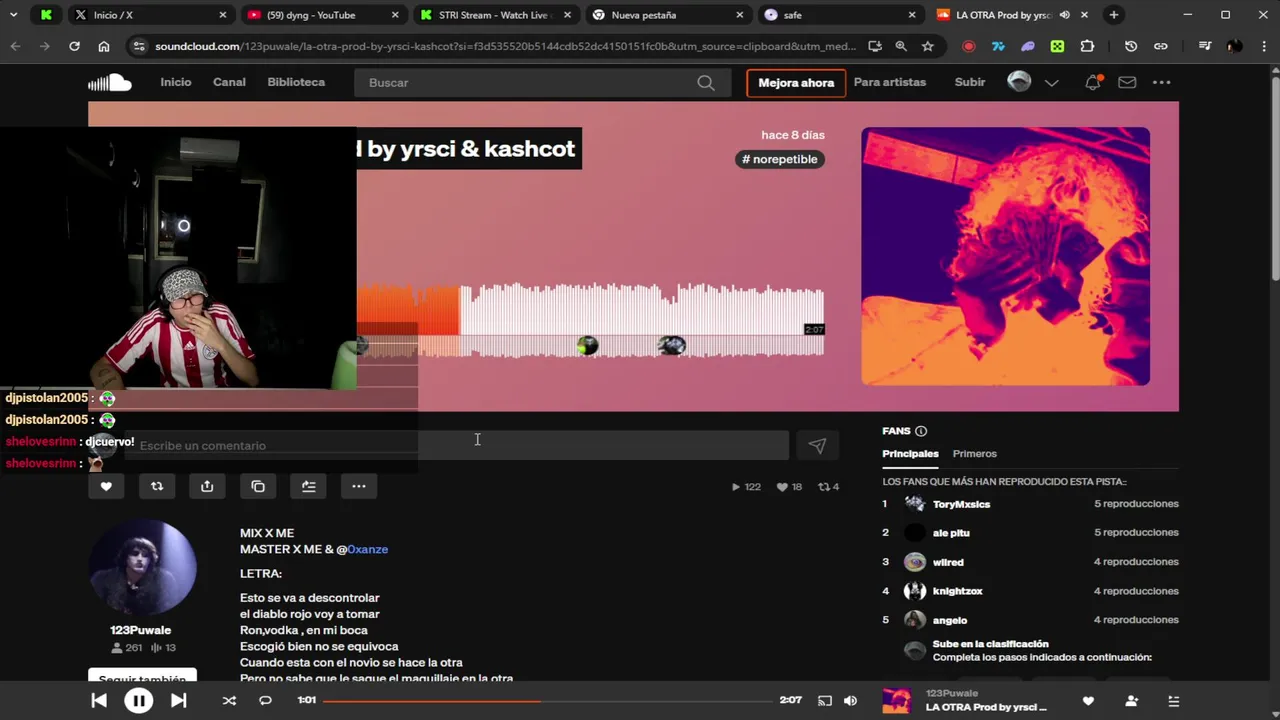Select the Primeros fans tab
This screenshot has width=1280, height=720.
click(974, 454)
